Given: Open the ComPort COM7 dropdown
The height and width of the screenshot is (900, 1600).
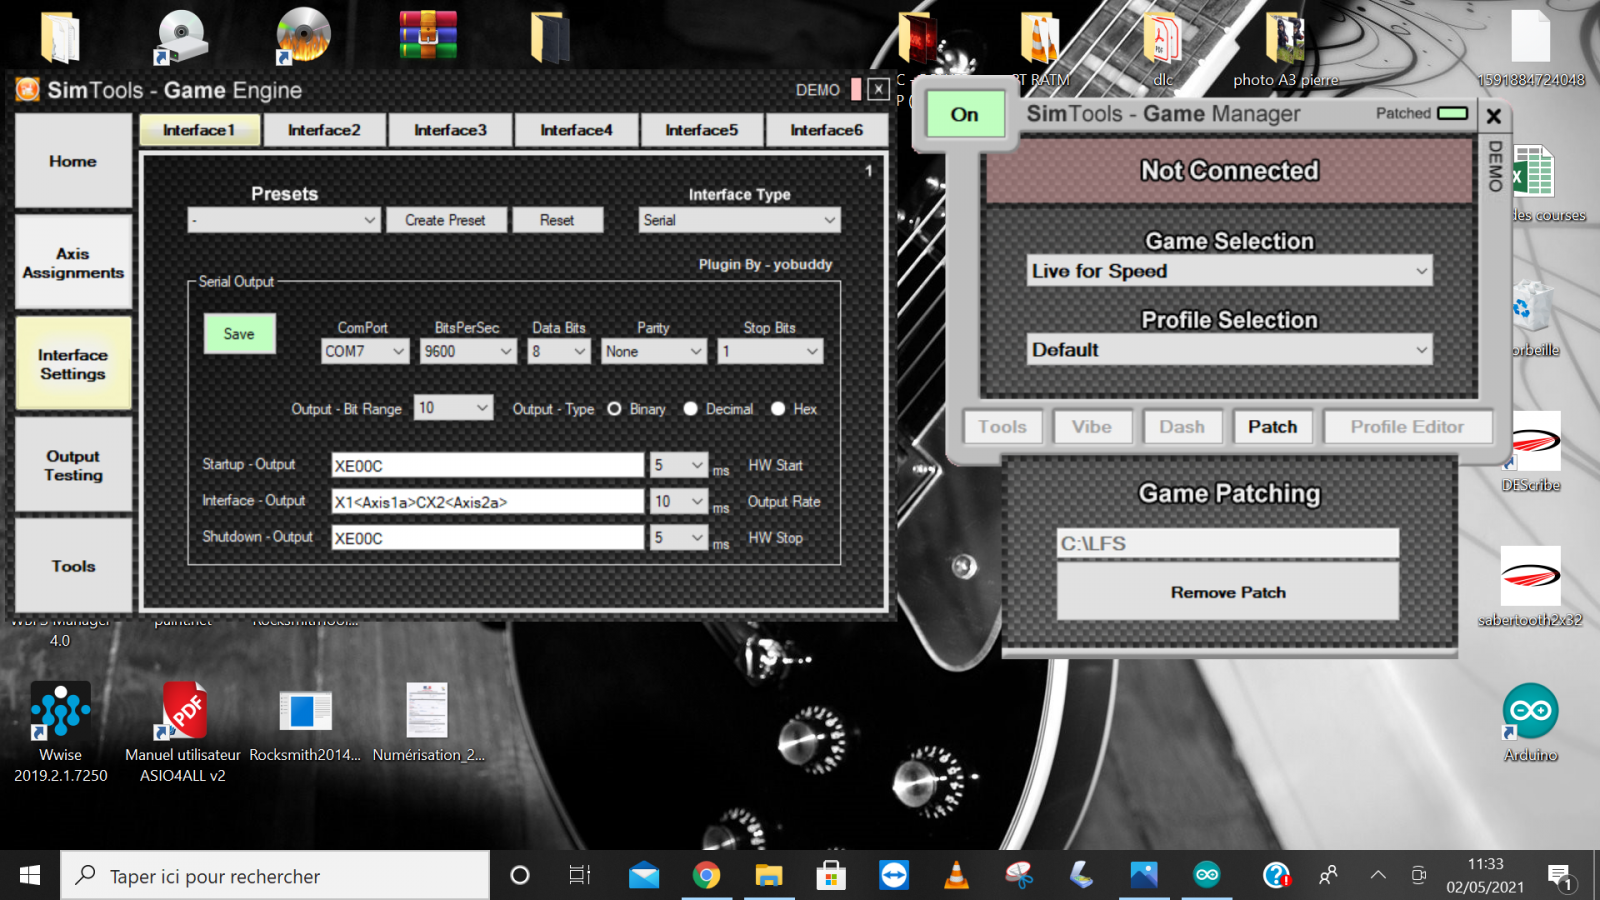Looking at the screenshot, I should [365, 351].
